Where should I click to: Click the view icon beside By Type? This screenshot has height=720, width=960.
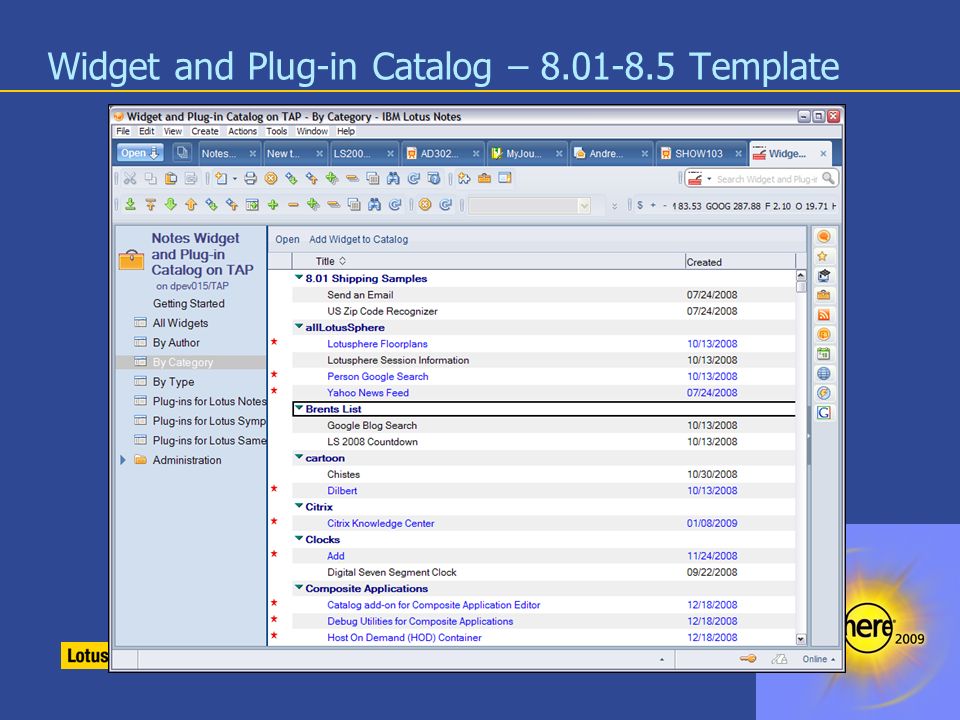(x=140, y=381)
